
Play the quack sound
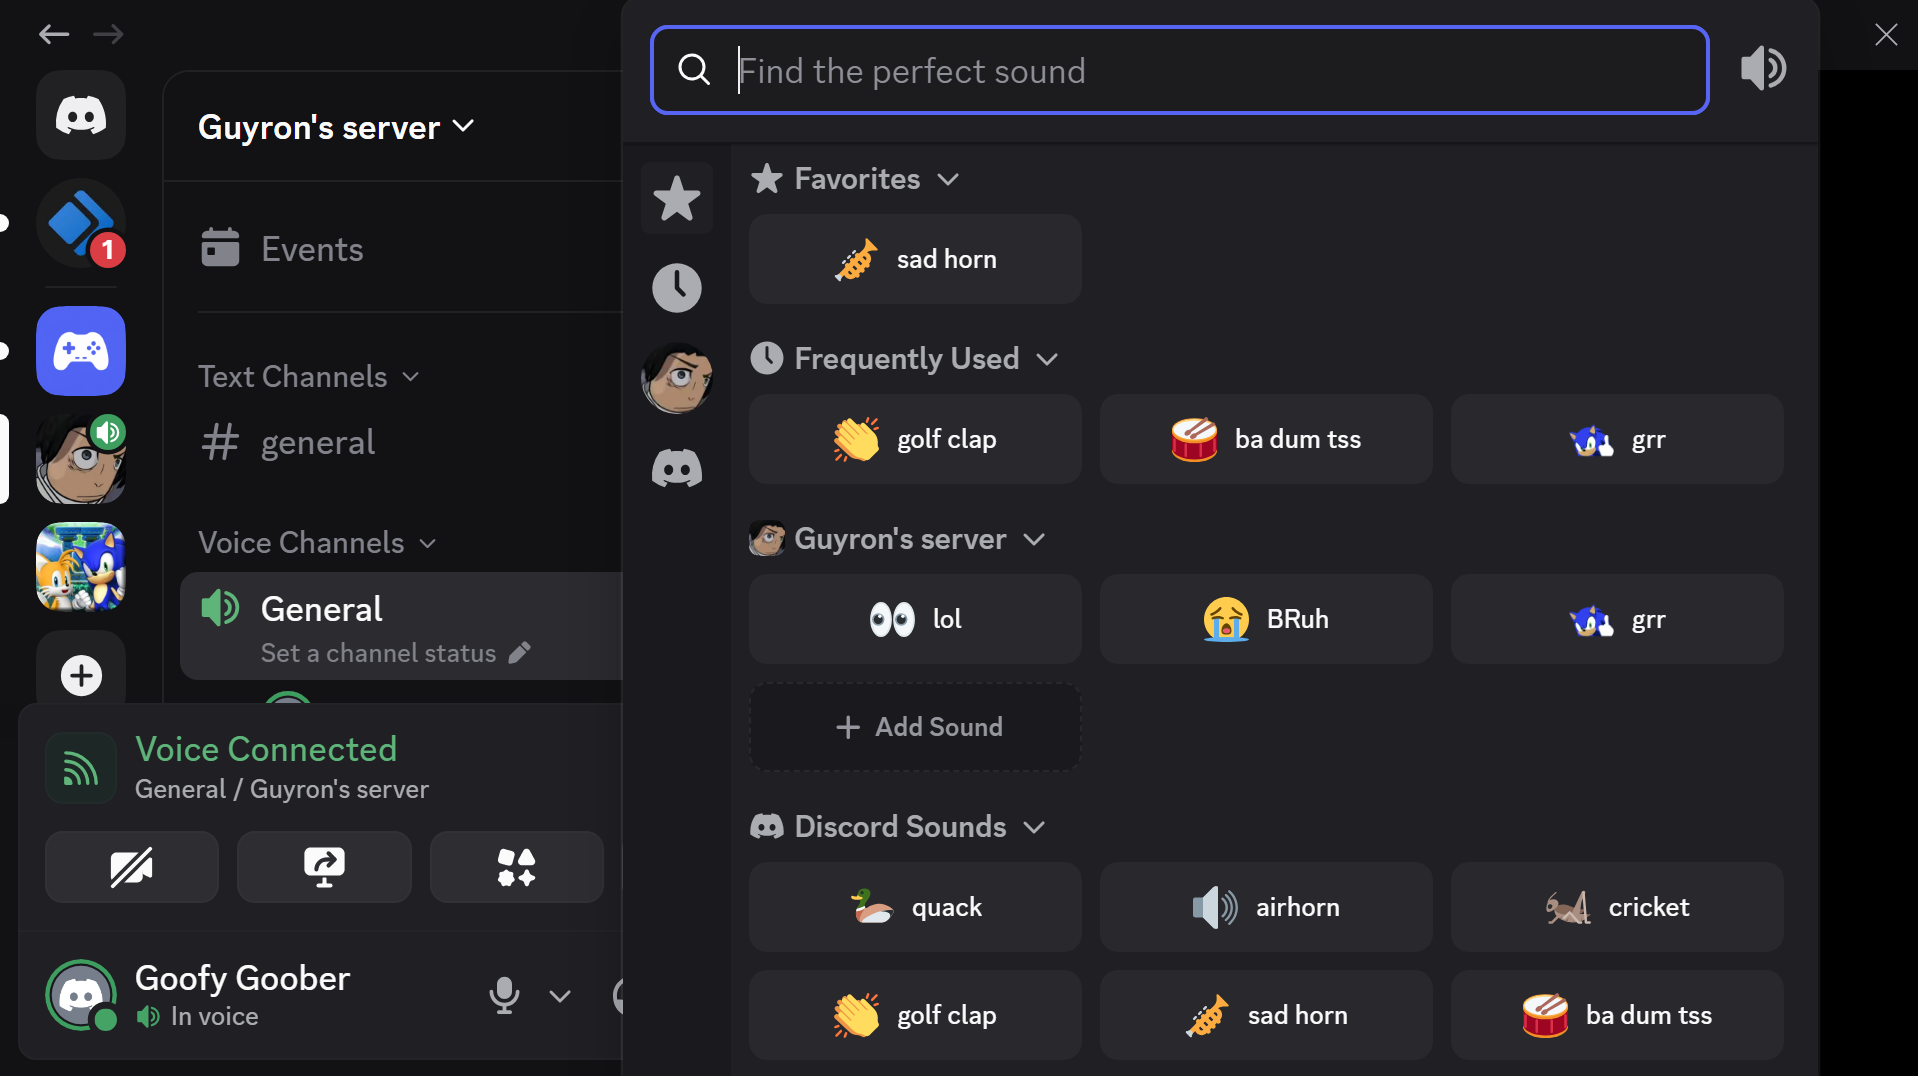point(915,907)
